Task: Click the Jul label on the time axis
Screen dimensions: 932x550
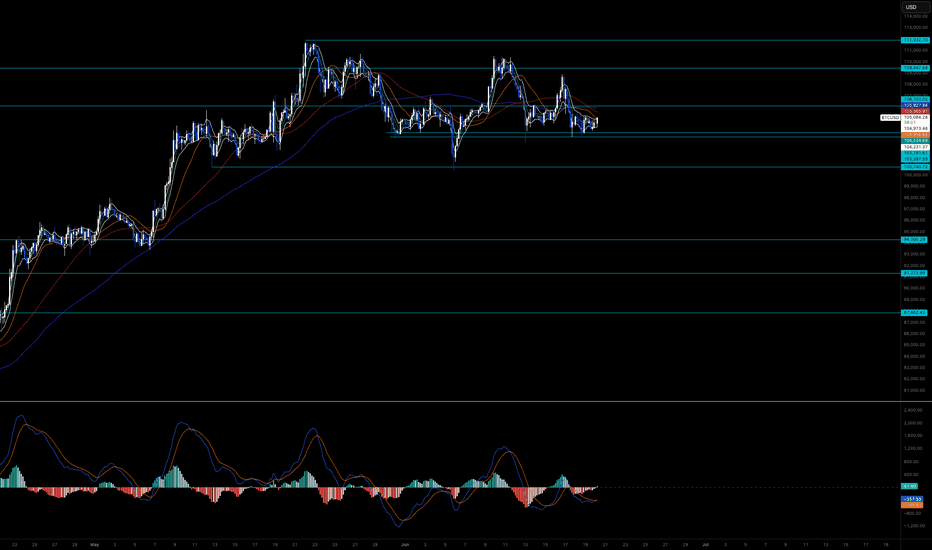Action: coord(706,544)
